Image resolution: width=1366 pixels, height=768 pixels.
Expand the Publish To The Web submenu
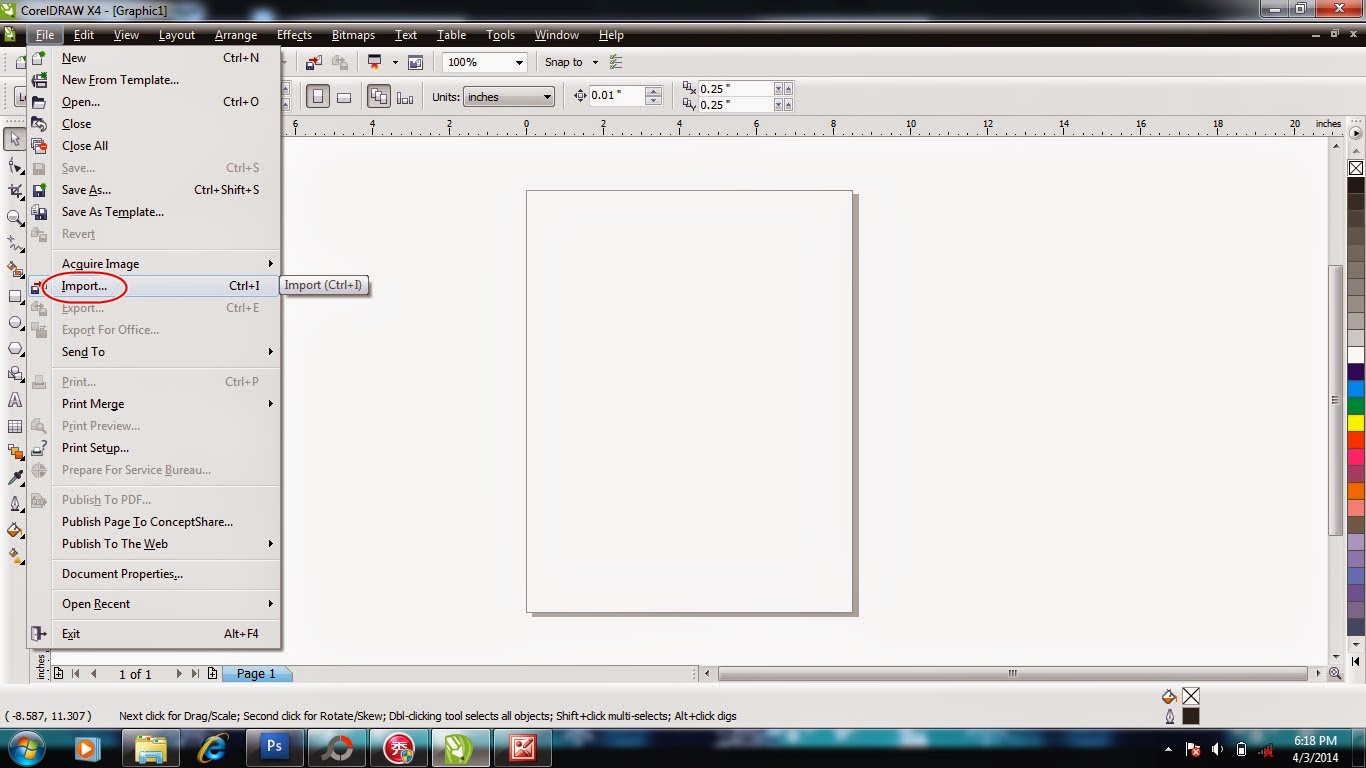pyautogui.click(x=166, y=544)
